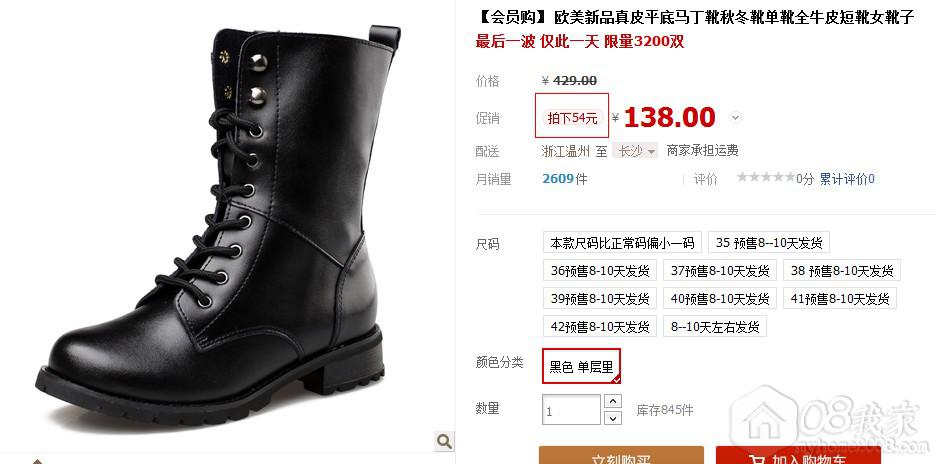Increase quantity with the up stepper arrow

point(613,401)
